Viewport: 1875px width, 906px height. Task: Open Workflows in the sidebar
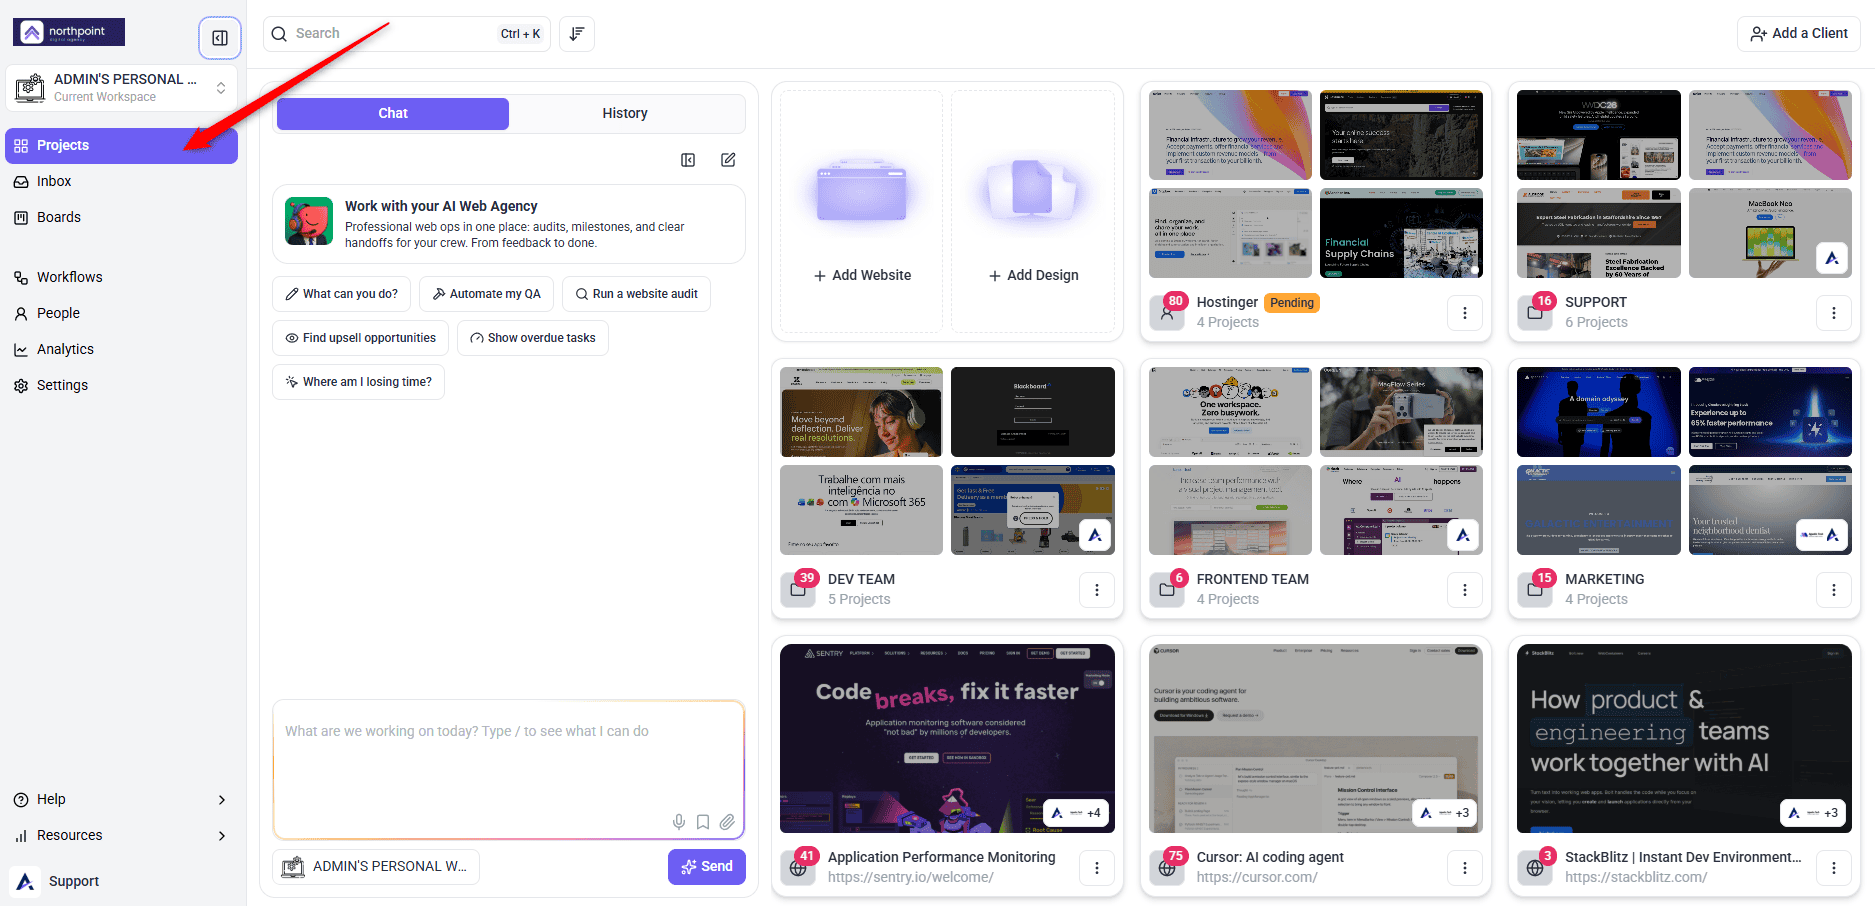(x=121, y=278)
